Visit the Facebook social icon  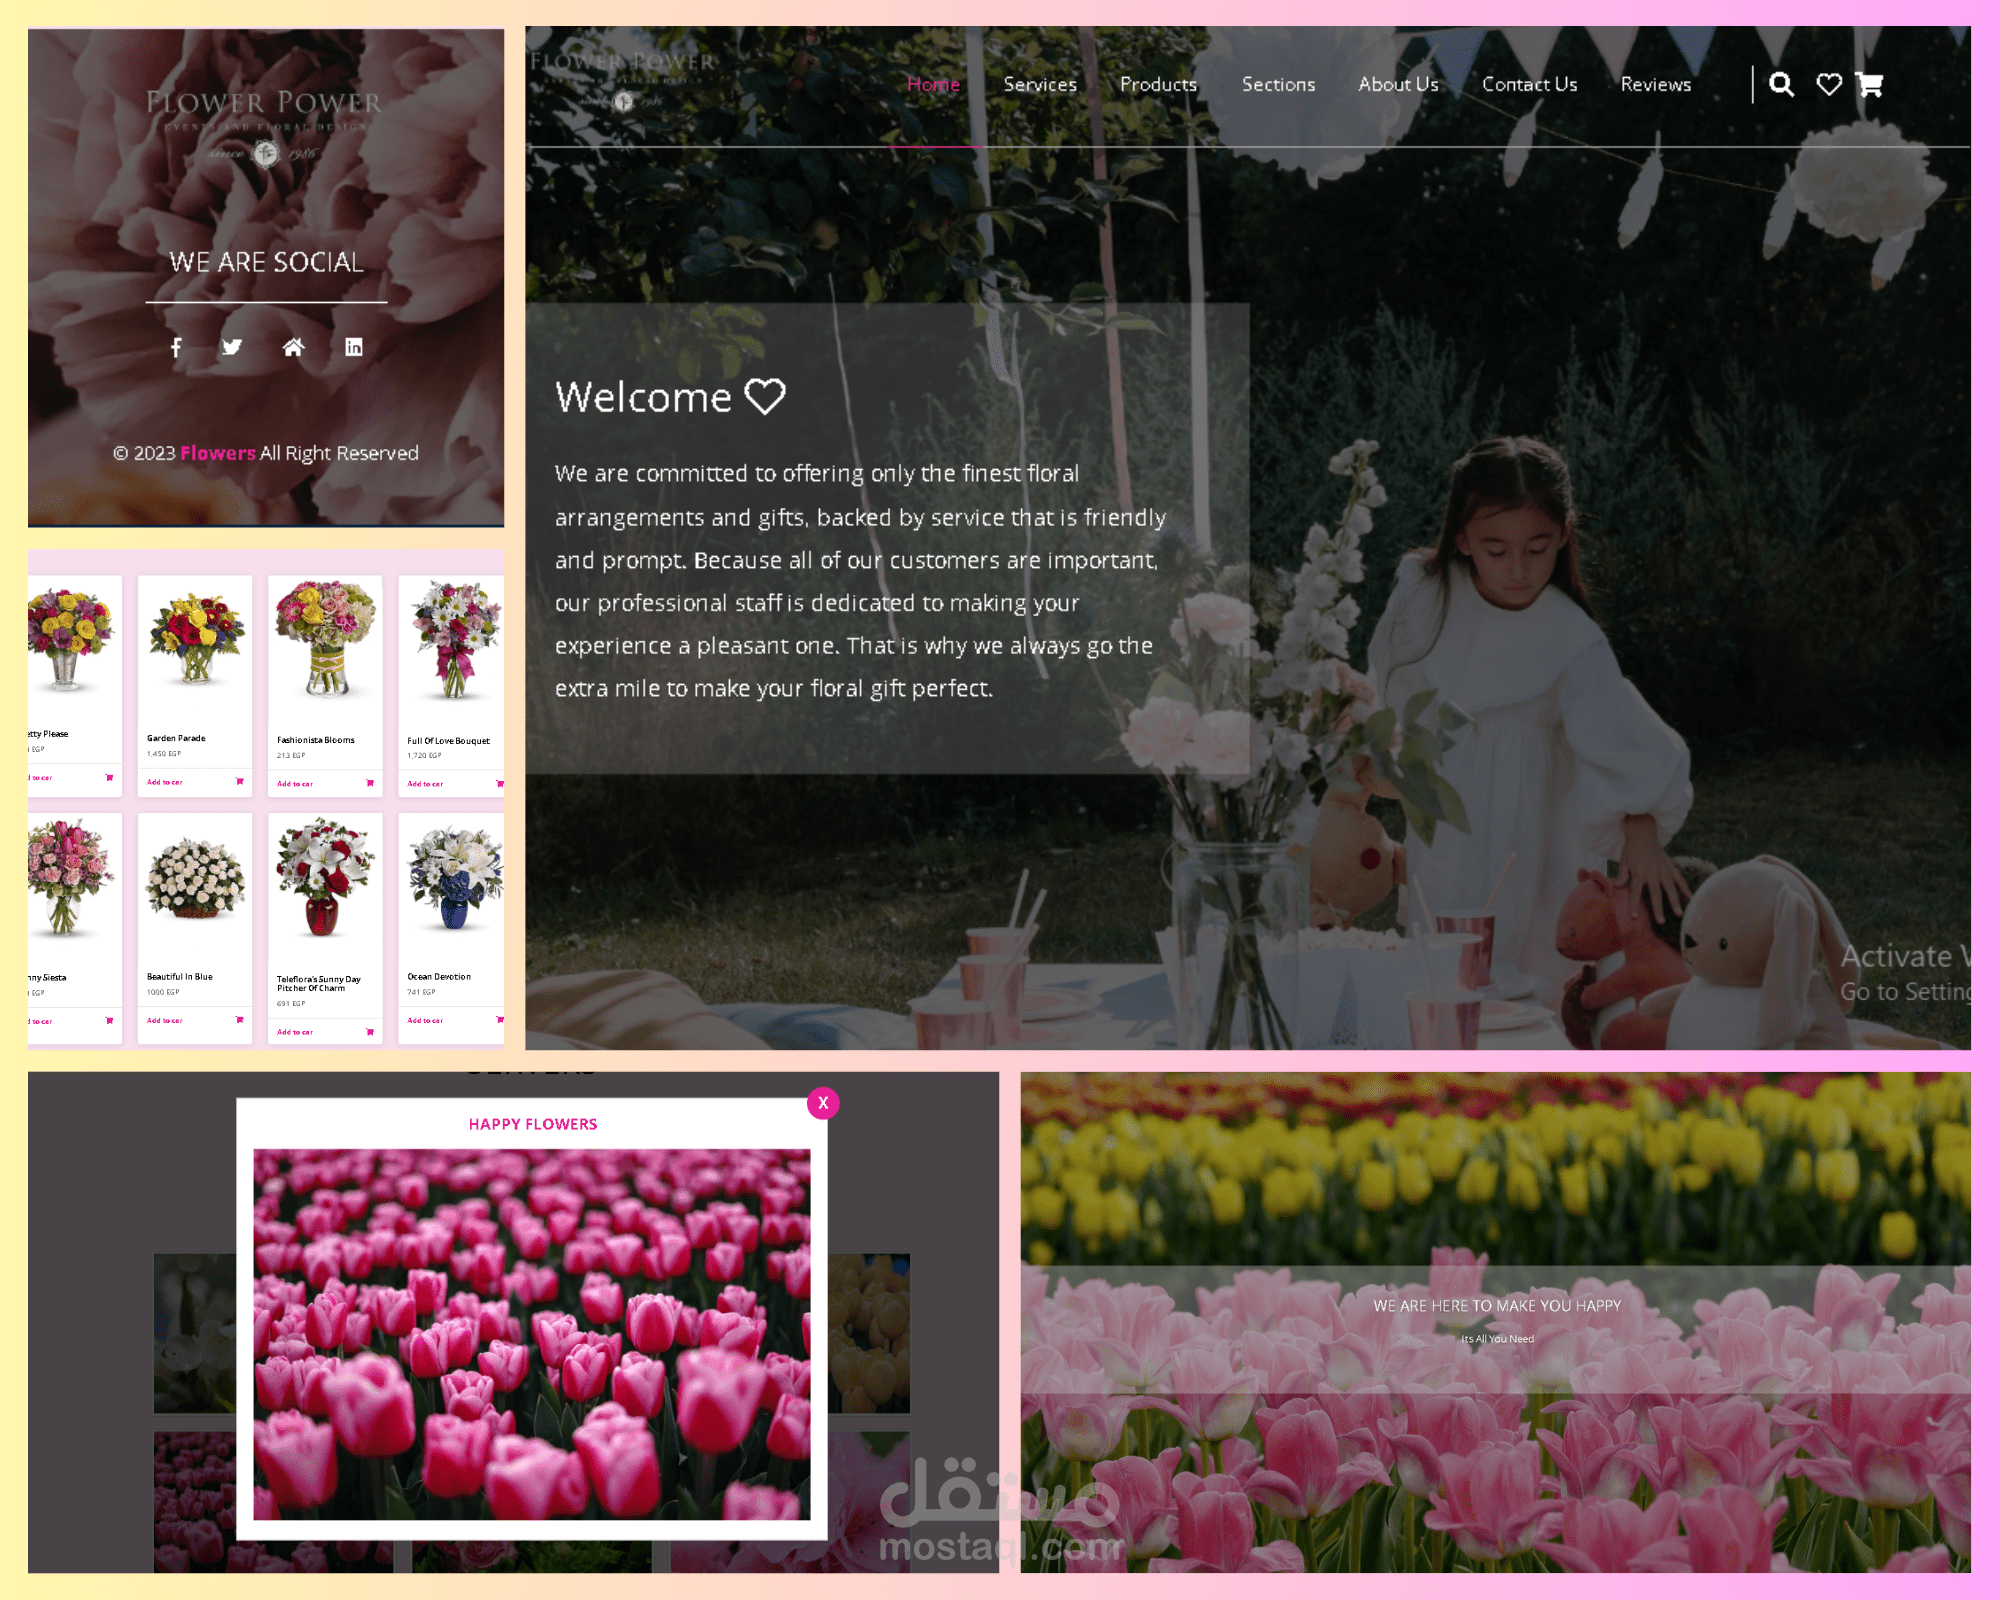[x=176, y=347]
